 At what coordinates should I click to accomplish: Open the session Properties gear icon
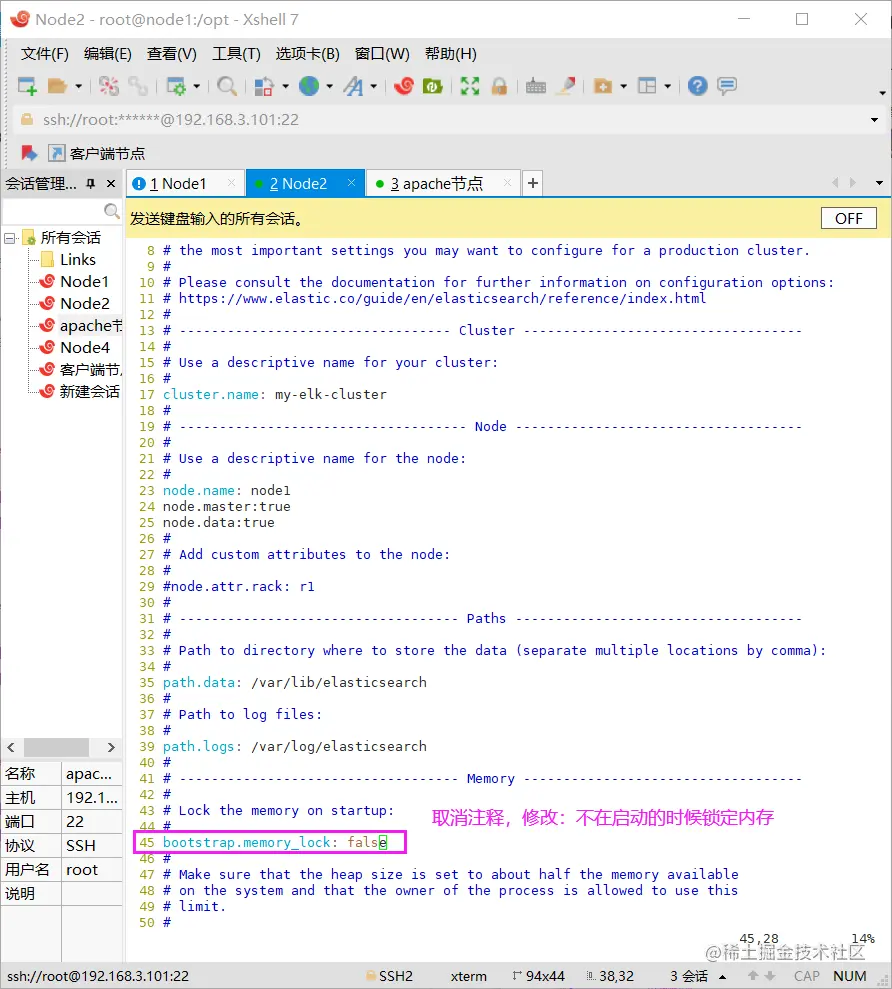[176, 86]
